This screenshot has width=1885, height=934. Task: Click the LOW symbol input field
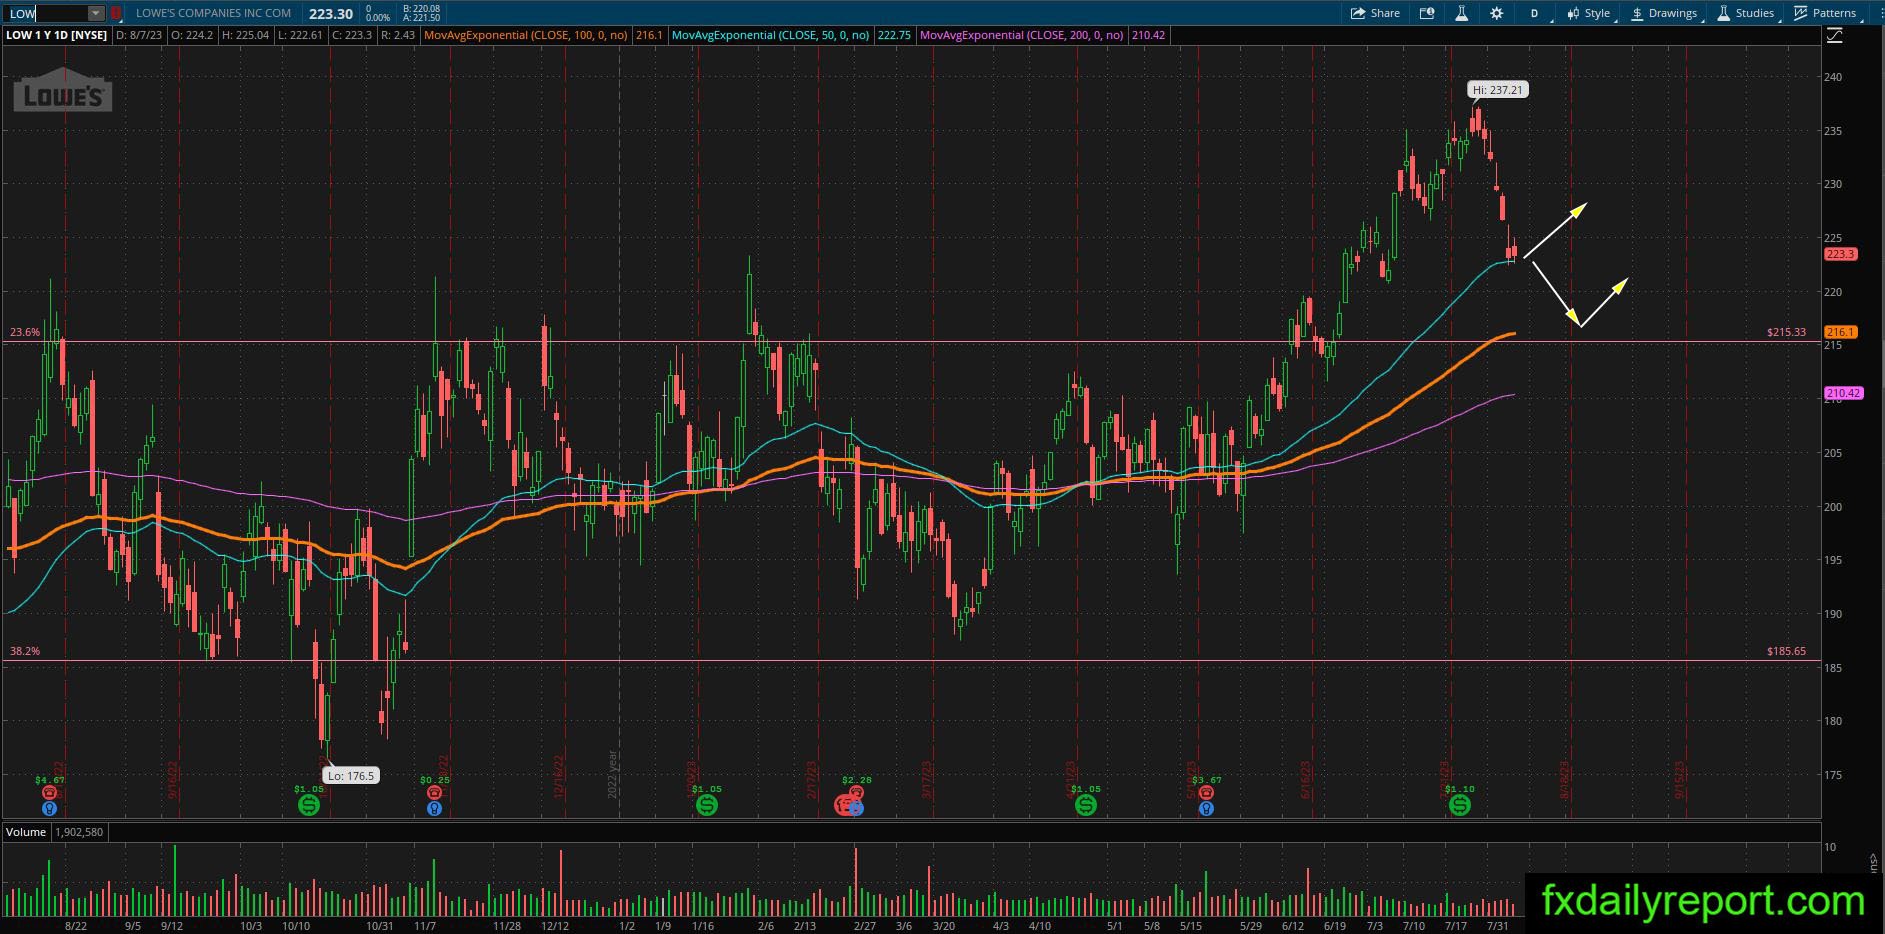coord(46,13)
